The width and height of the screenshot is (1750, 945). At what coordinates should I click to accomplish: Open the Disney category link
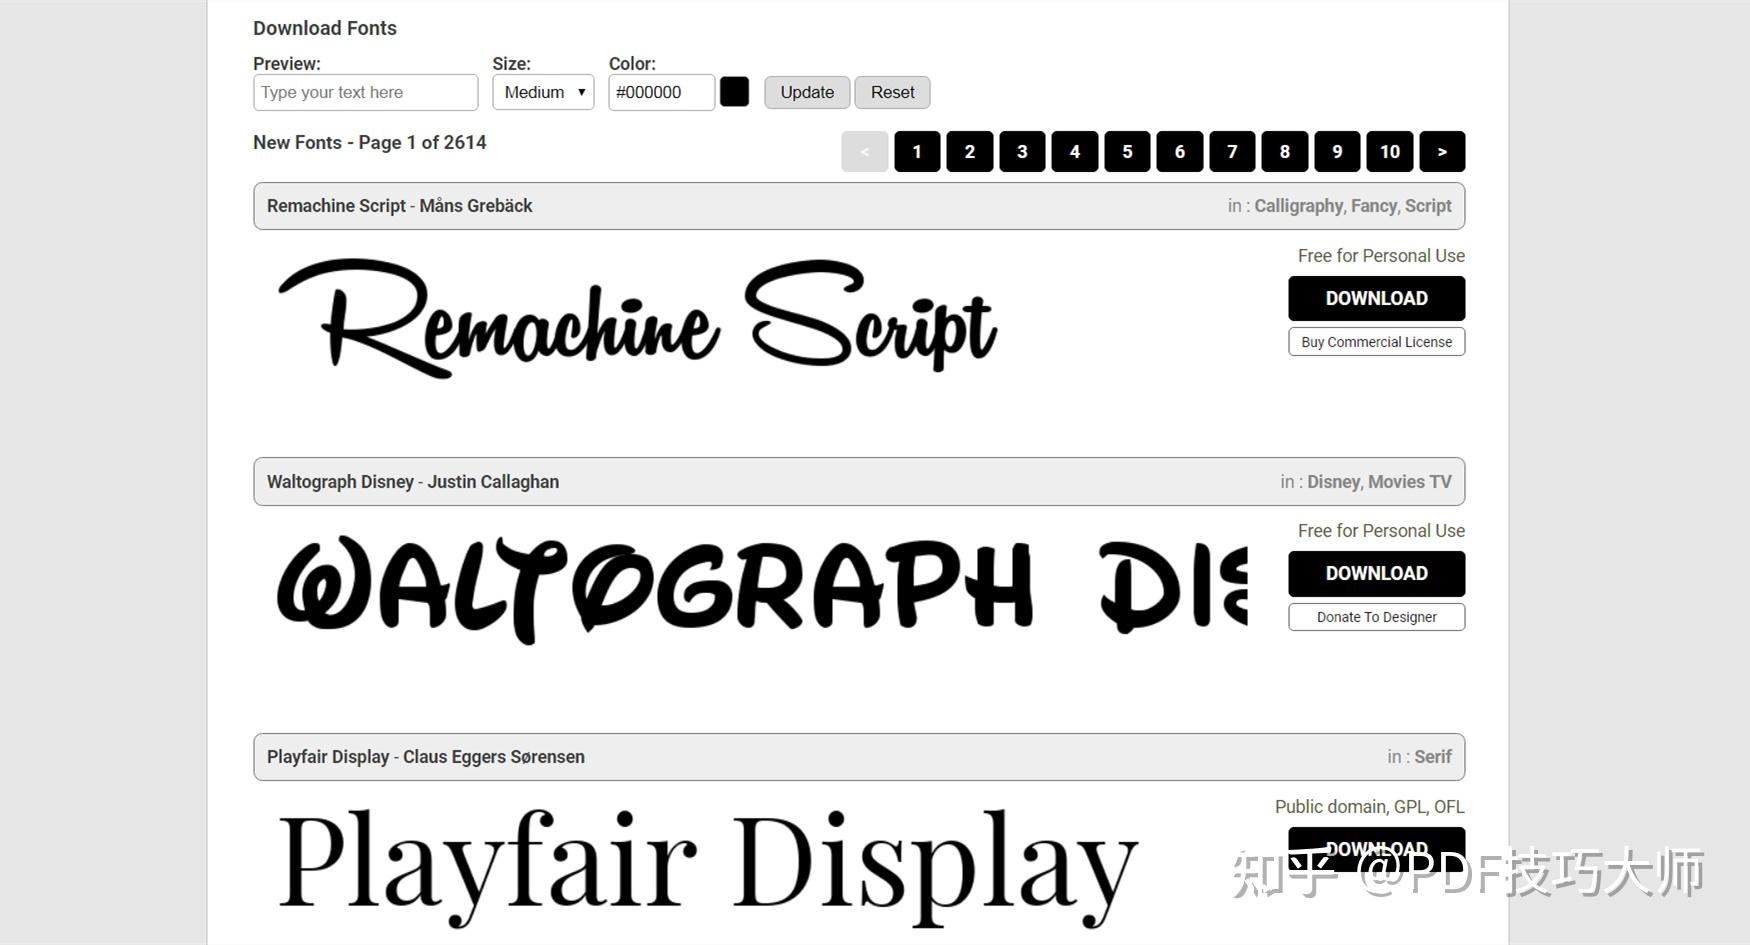click(x=1333, y=482)
